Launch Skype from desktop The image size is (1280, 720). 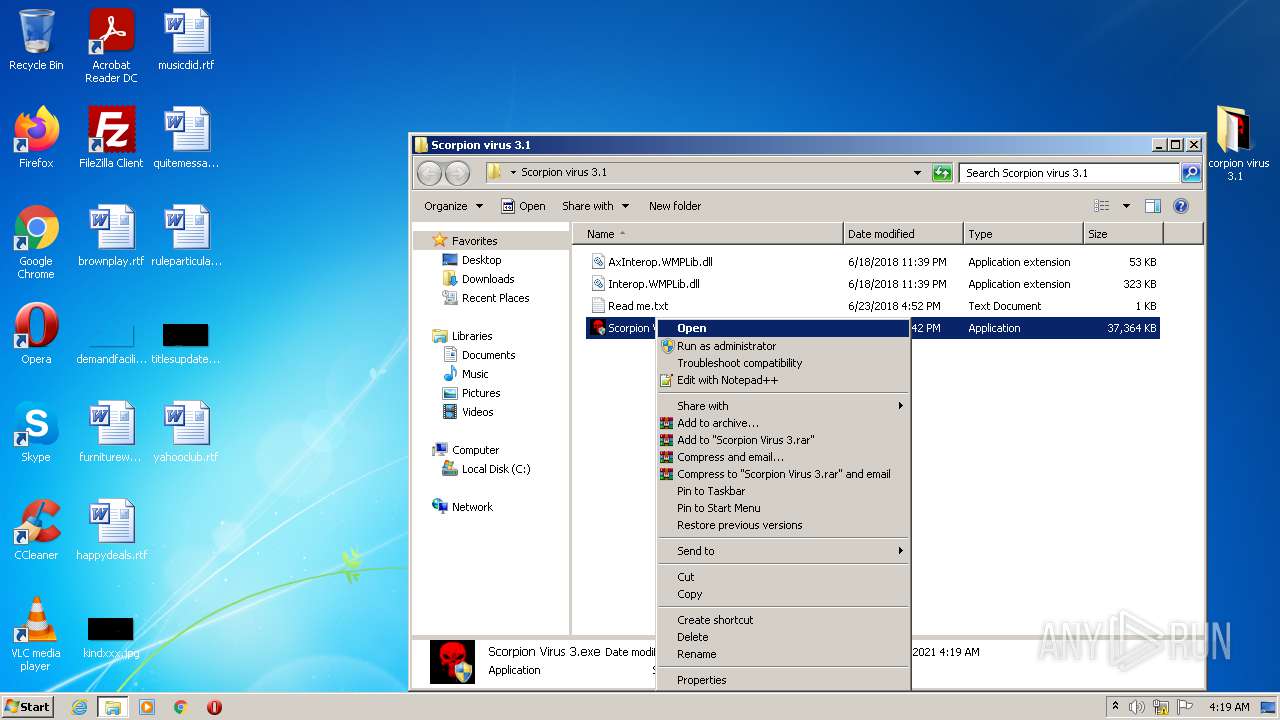[x=36, y=432]
